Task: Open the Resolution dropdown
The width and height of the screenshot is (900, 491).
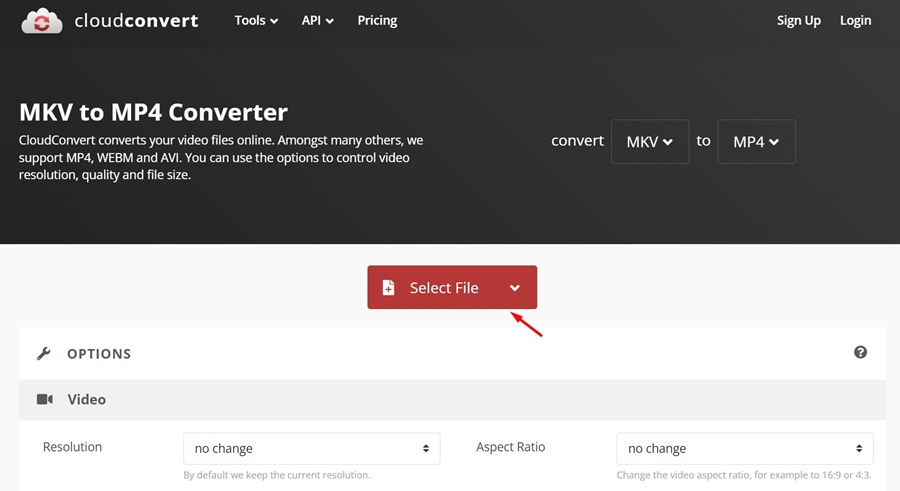Action: (312, 449)
